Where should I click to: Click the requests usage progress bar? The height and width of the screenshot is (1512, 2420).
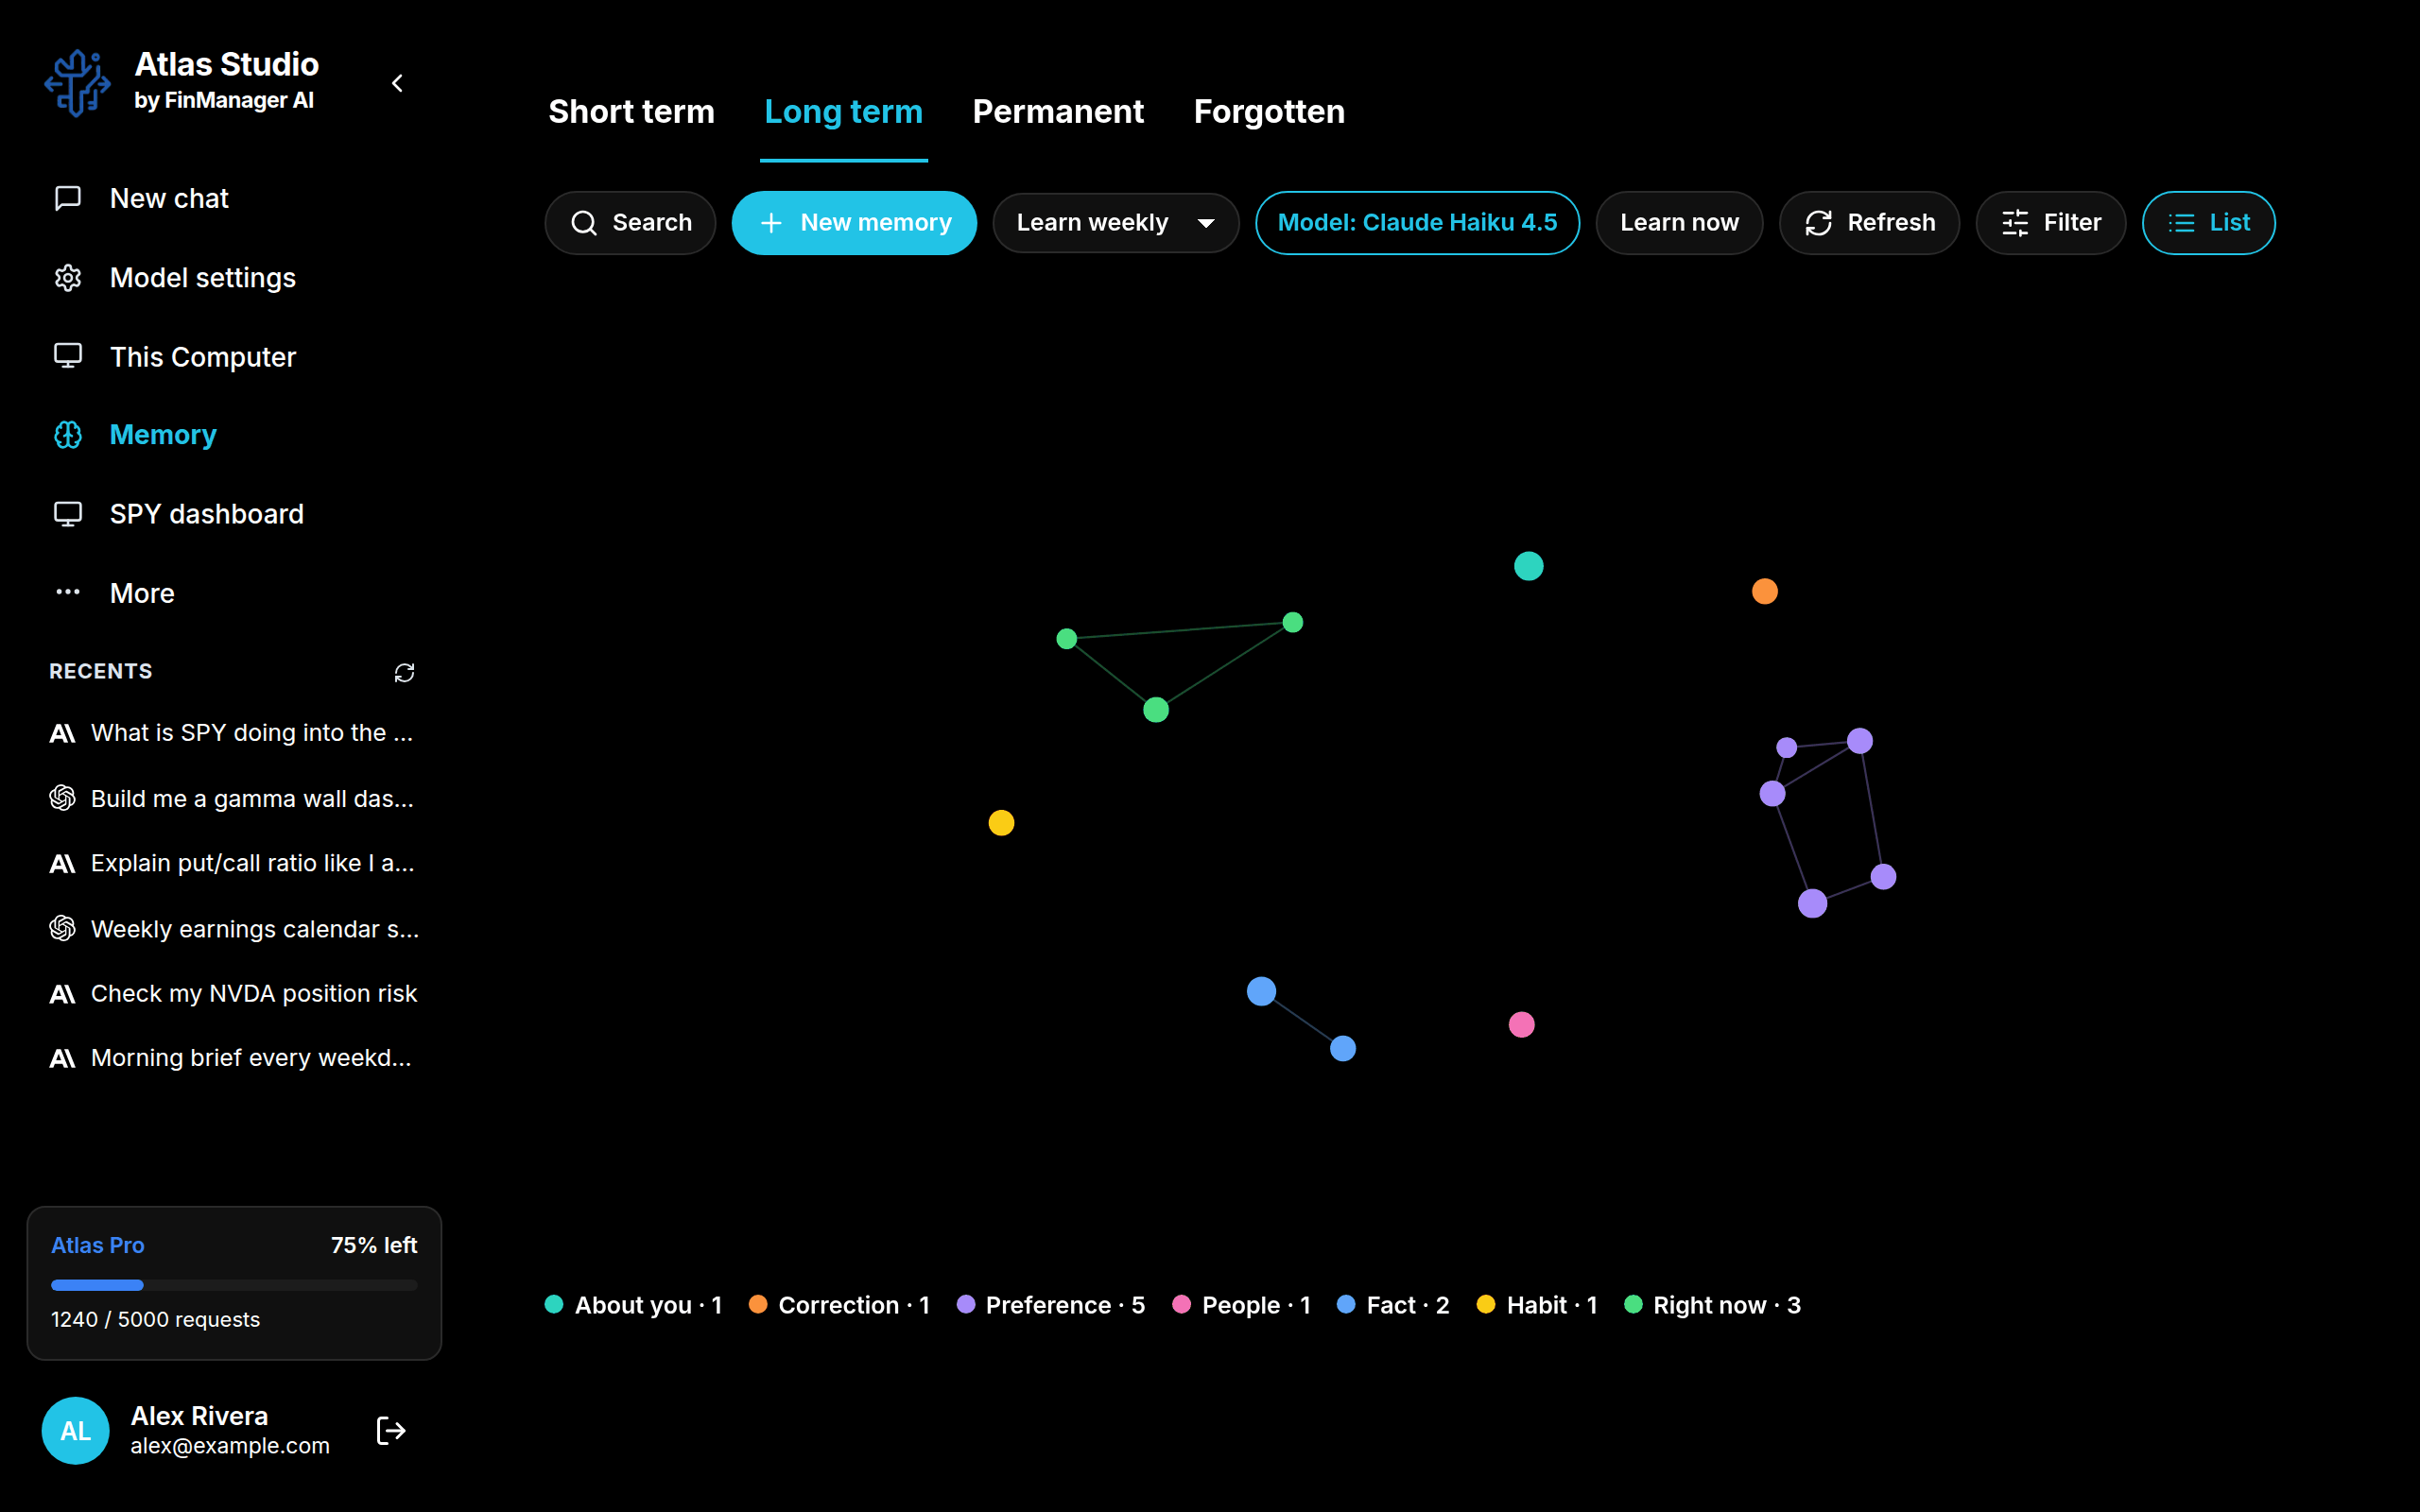(x=234, y=1285)
